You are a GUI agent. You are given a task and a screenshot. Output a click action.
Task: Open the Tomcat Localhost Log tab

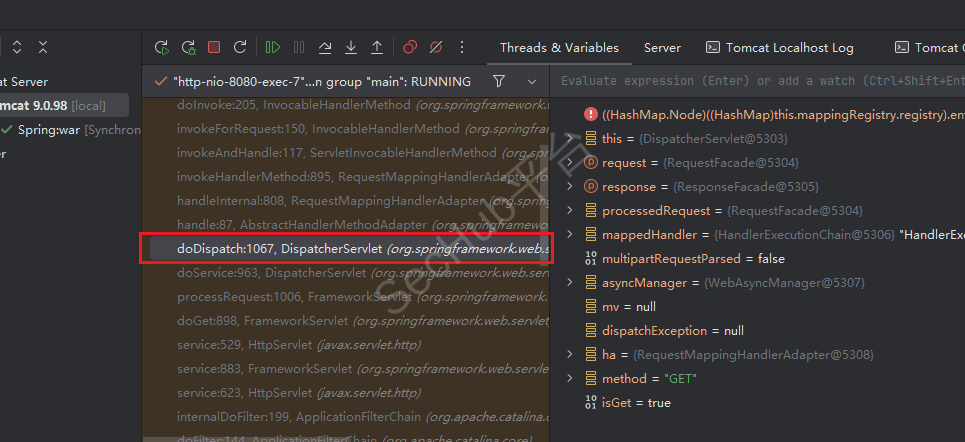click(780, 47)
